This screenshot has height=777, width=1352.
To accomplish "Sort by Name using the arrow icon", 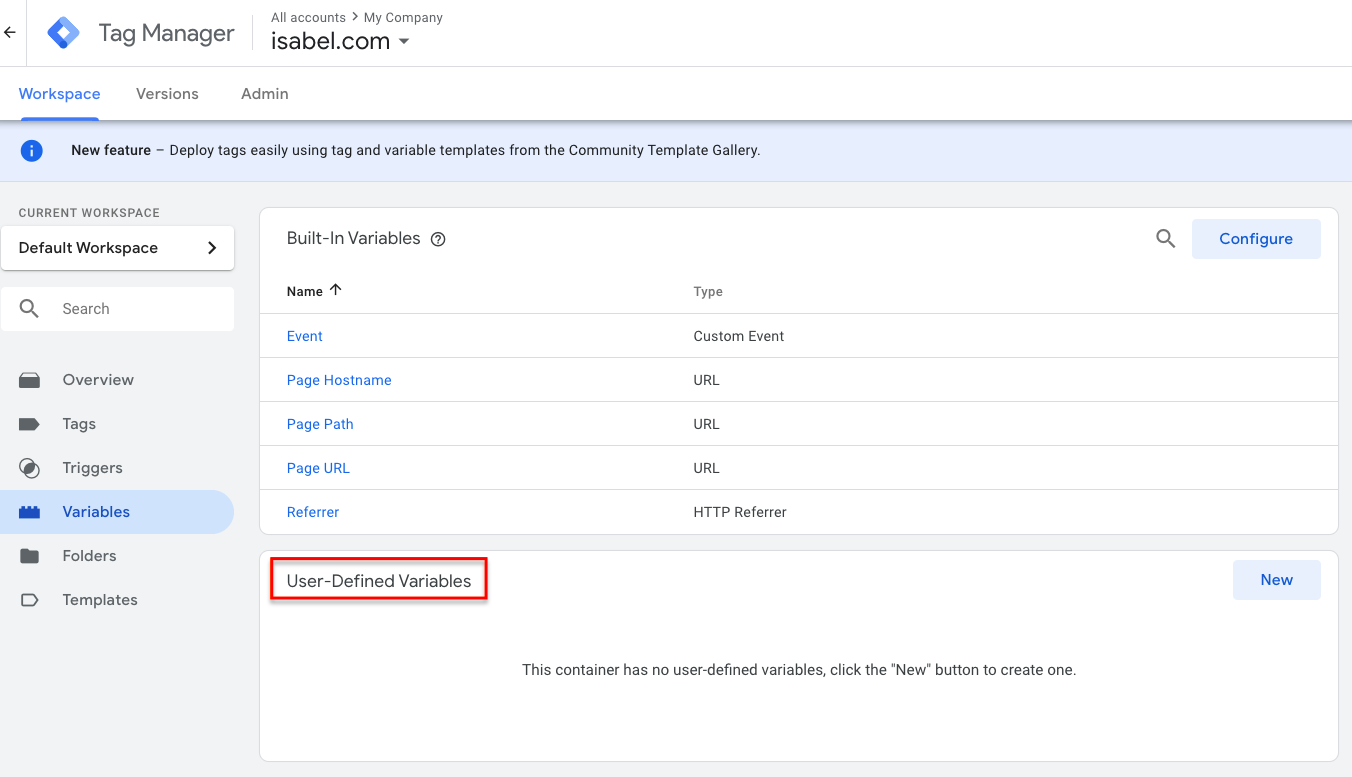I will pos(336,290).
